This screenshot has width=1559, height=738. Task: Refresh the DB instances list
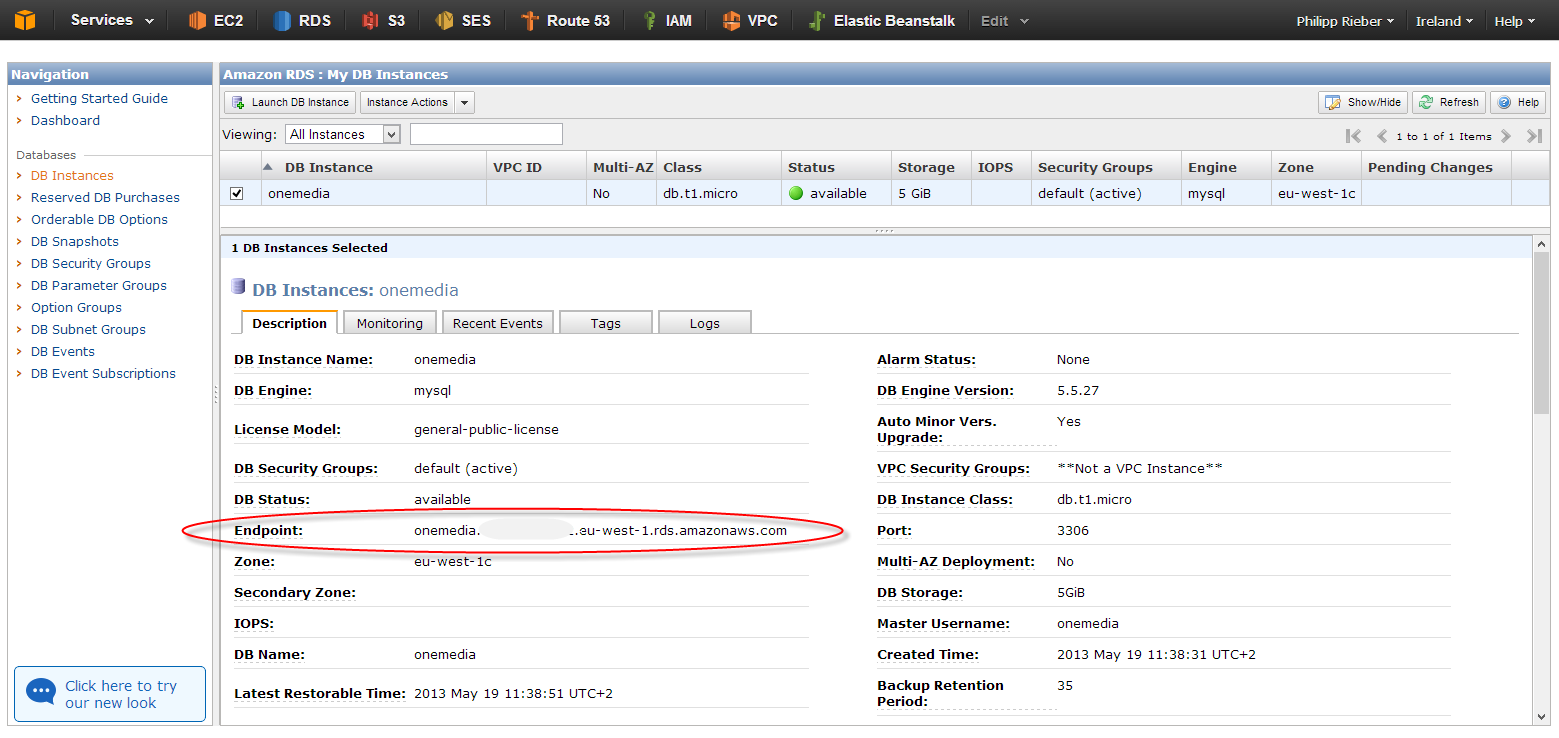(x=1449, y=102)
